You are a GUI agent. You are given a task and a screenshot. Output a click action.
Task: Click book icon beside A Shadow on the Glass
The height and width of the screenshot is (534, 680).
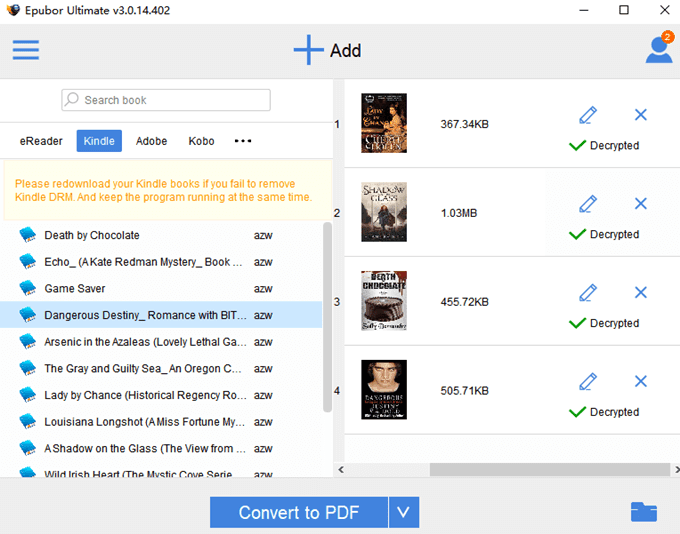click(x=28, y=448)
